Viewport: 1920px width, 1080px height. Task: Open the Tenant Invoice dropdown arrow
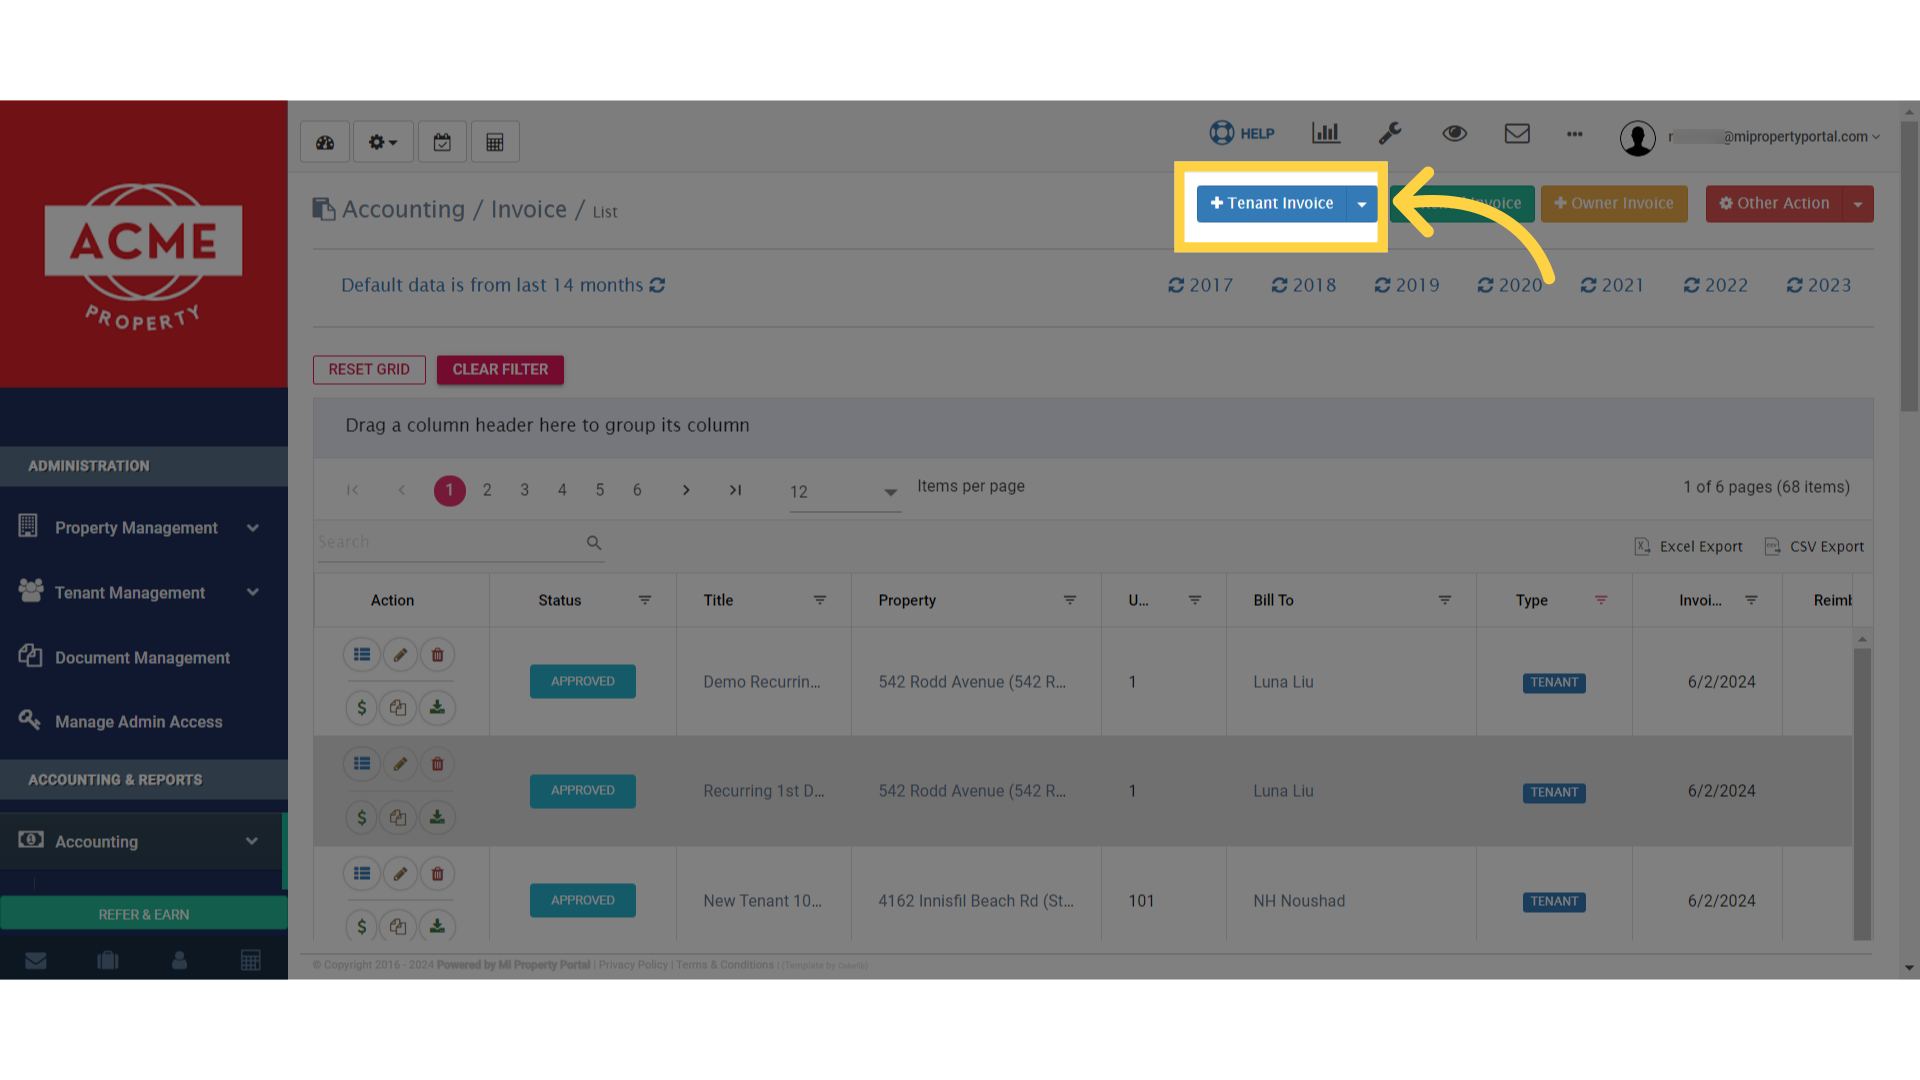tap(1362, 203)
